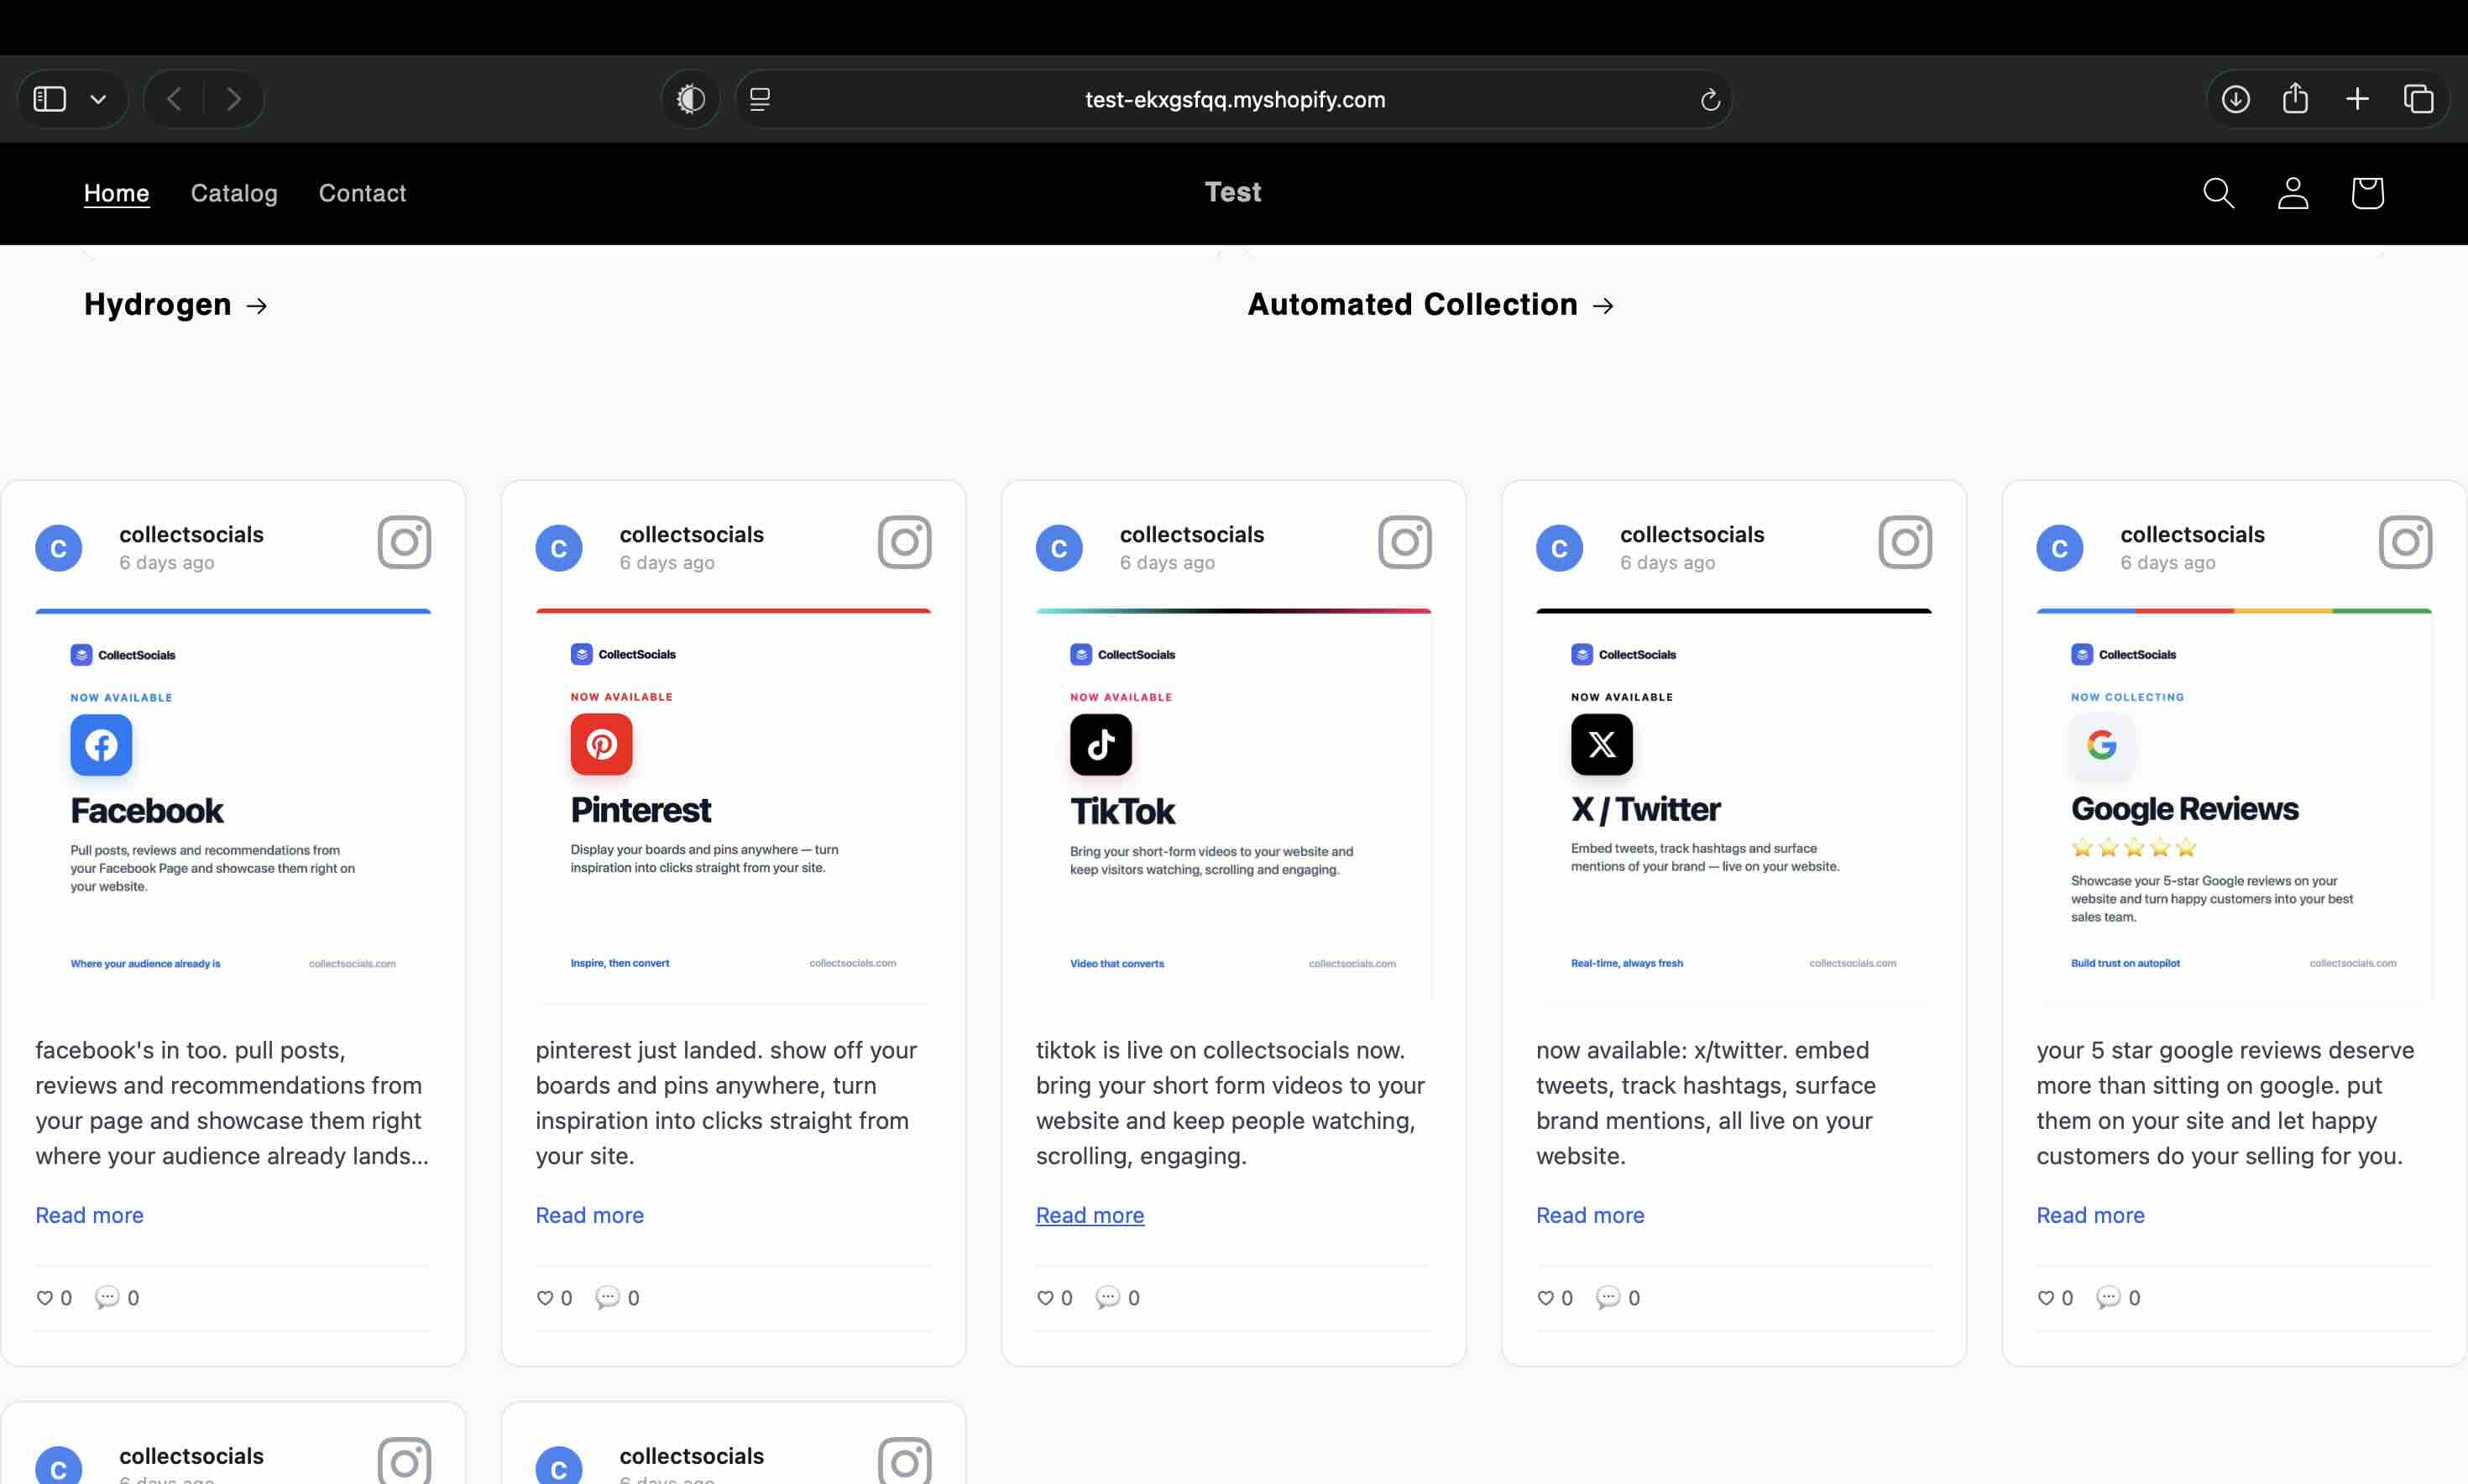
Task: Click Read more on the TikTok post
Action: pyautogui.click(x=1090, y=1215)
